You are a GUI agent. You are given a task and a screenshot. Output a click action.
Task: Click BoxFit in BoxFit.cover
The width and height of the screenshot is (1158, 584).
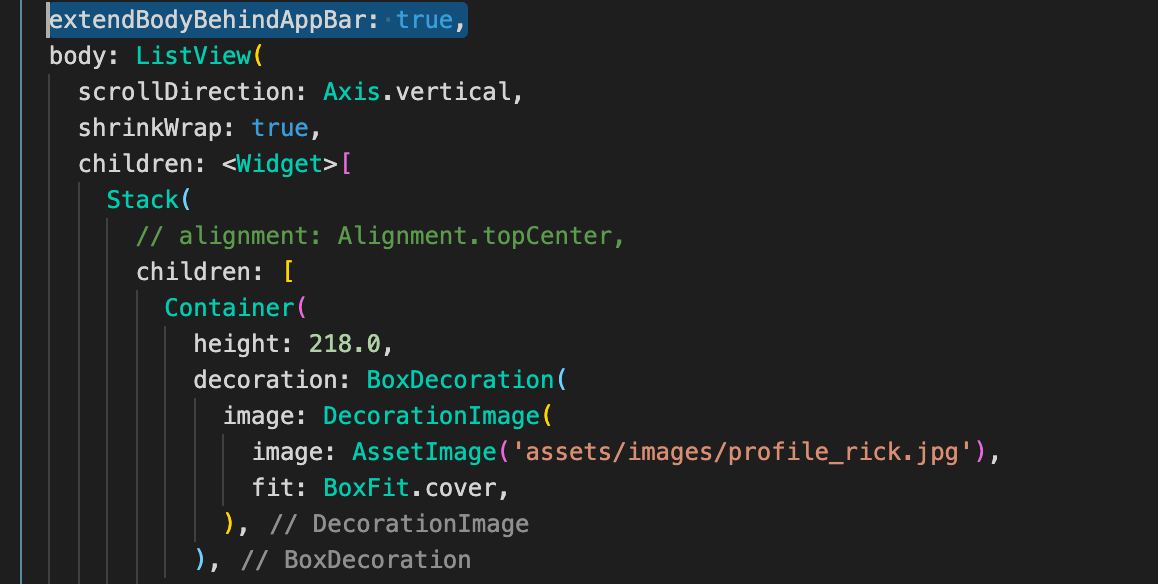coord(366,489)
